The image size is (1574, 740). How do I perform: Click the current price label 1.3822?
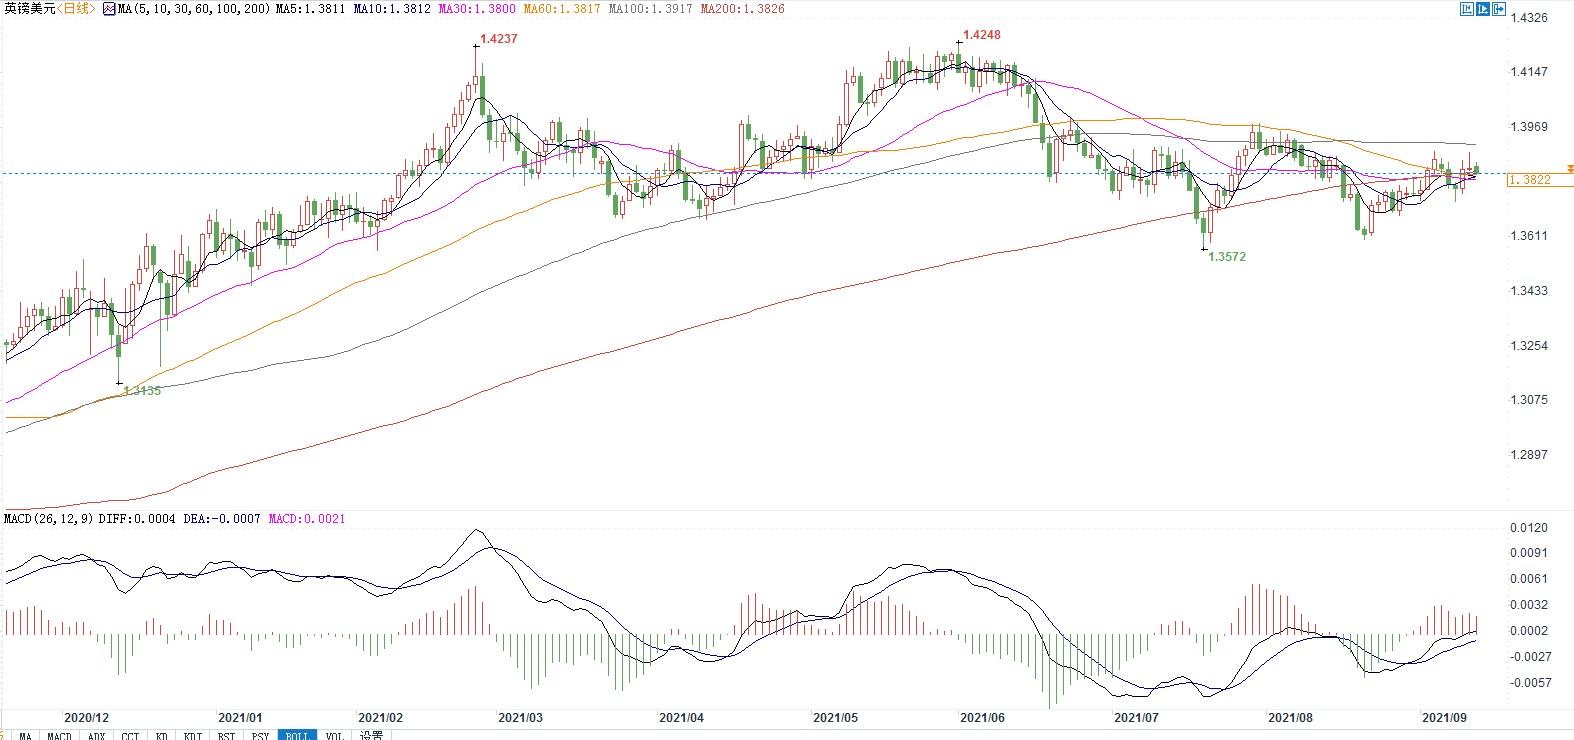click(1530, 180)
